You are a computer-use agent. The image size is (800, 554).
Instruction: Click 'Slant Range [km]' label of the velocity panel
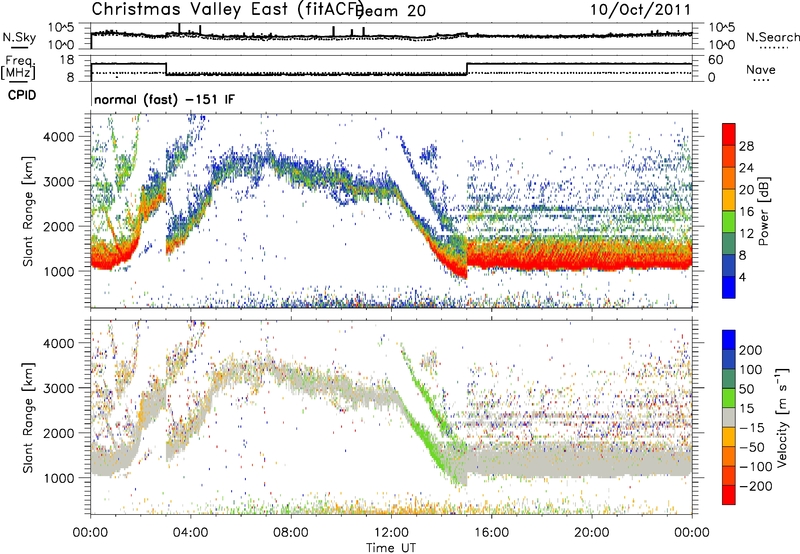click(28, 417)
